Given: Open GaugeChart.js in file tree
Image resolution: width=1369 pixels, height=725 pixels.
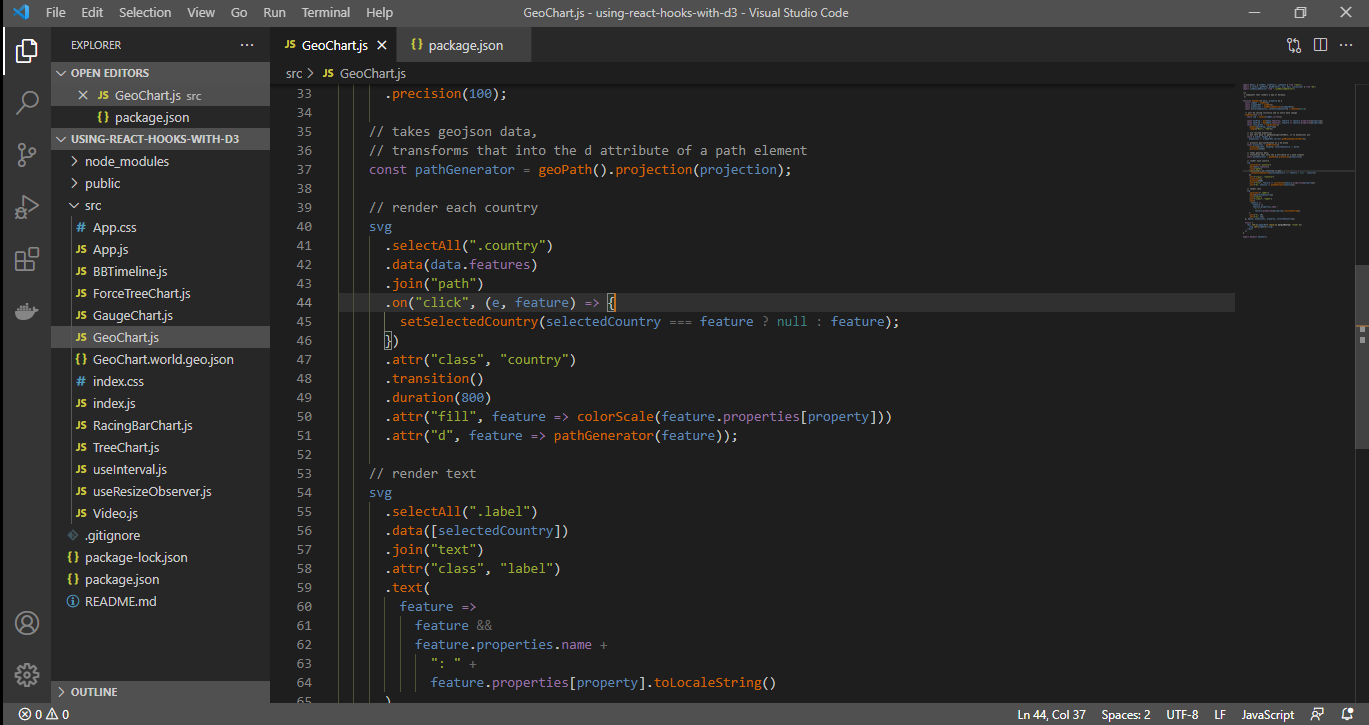Looking at the screenshot, I should point(160,315).
